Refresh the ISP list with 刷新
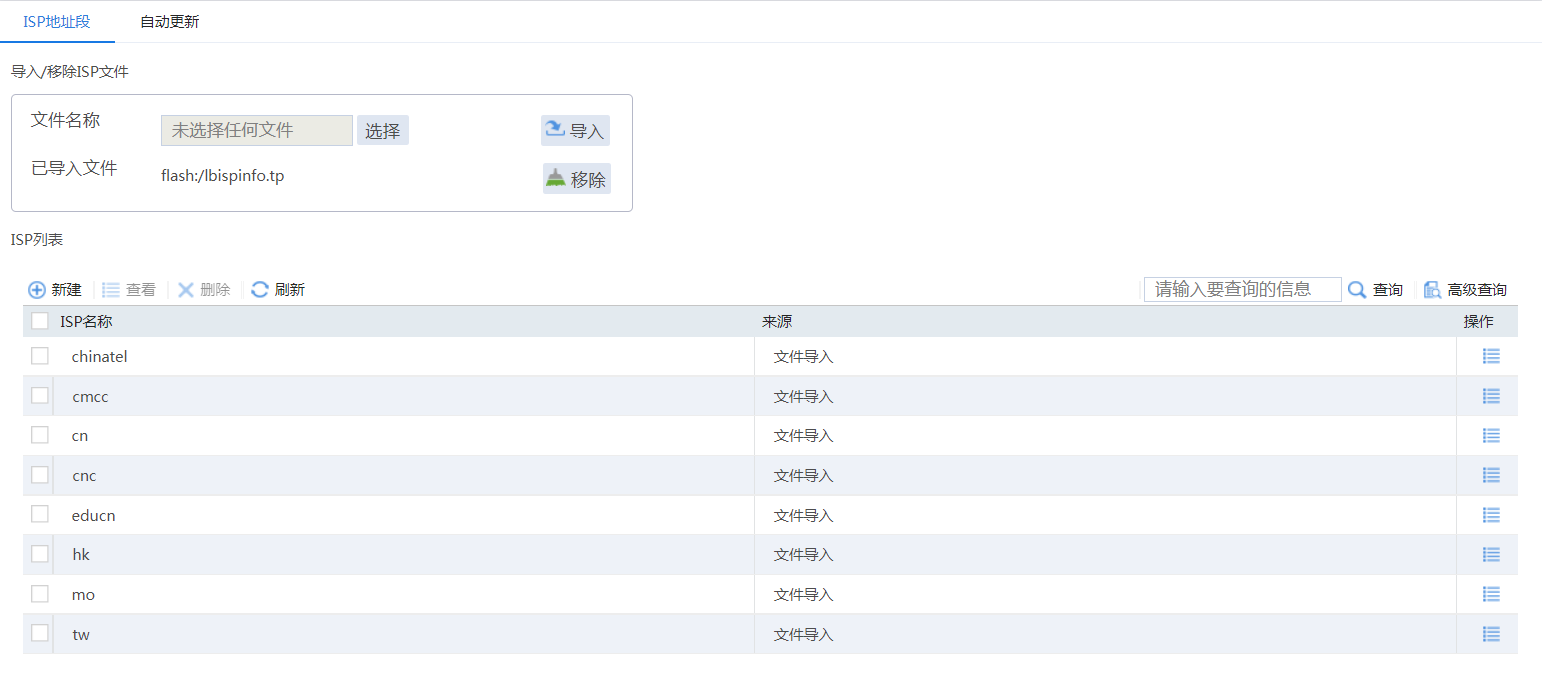 click(x=278, y=290)
